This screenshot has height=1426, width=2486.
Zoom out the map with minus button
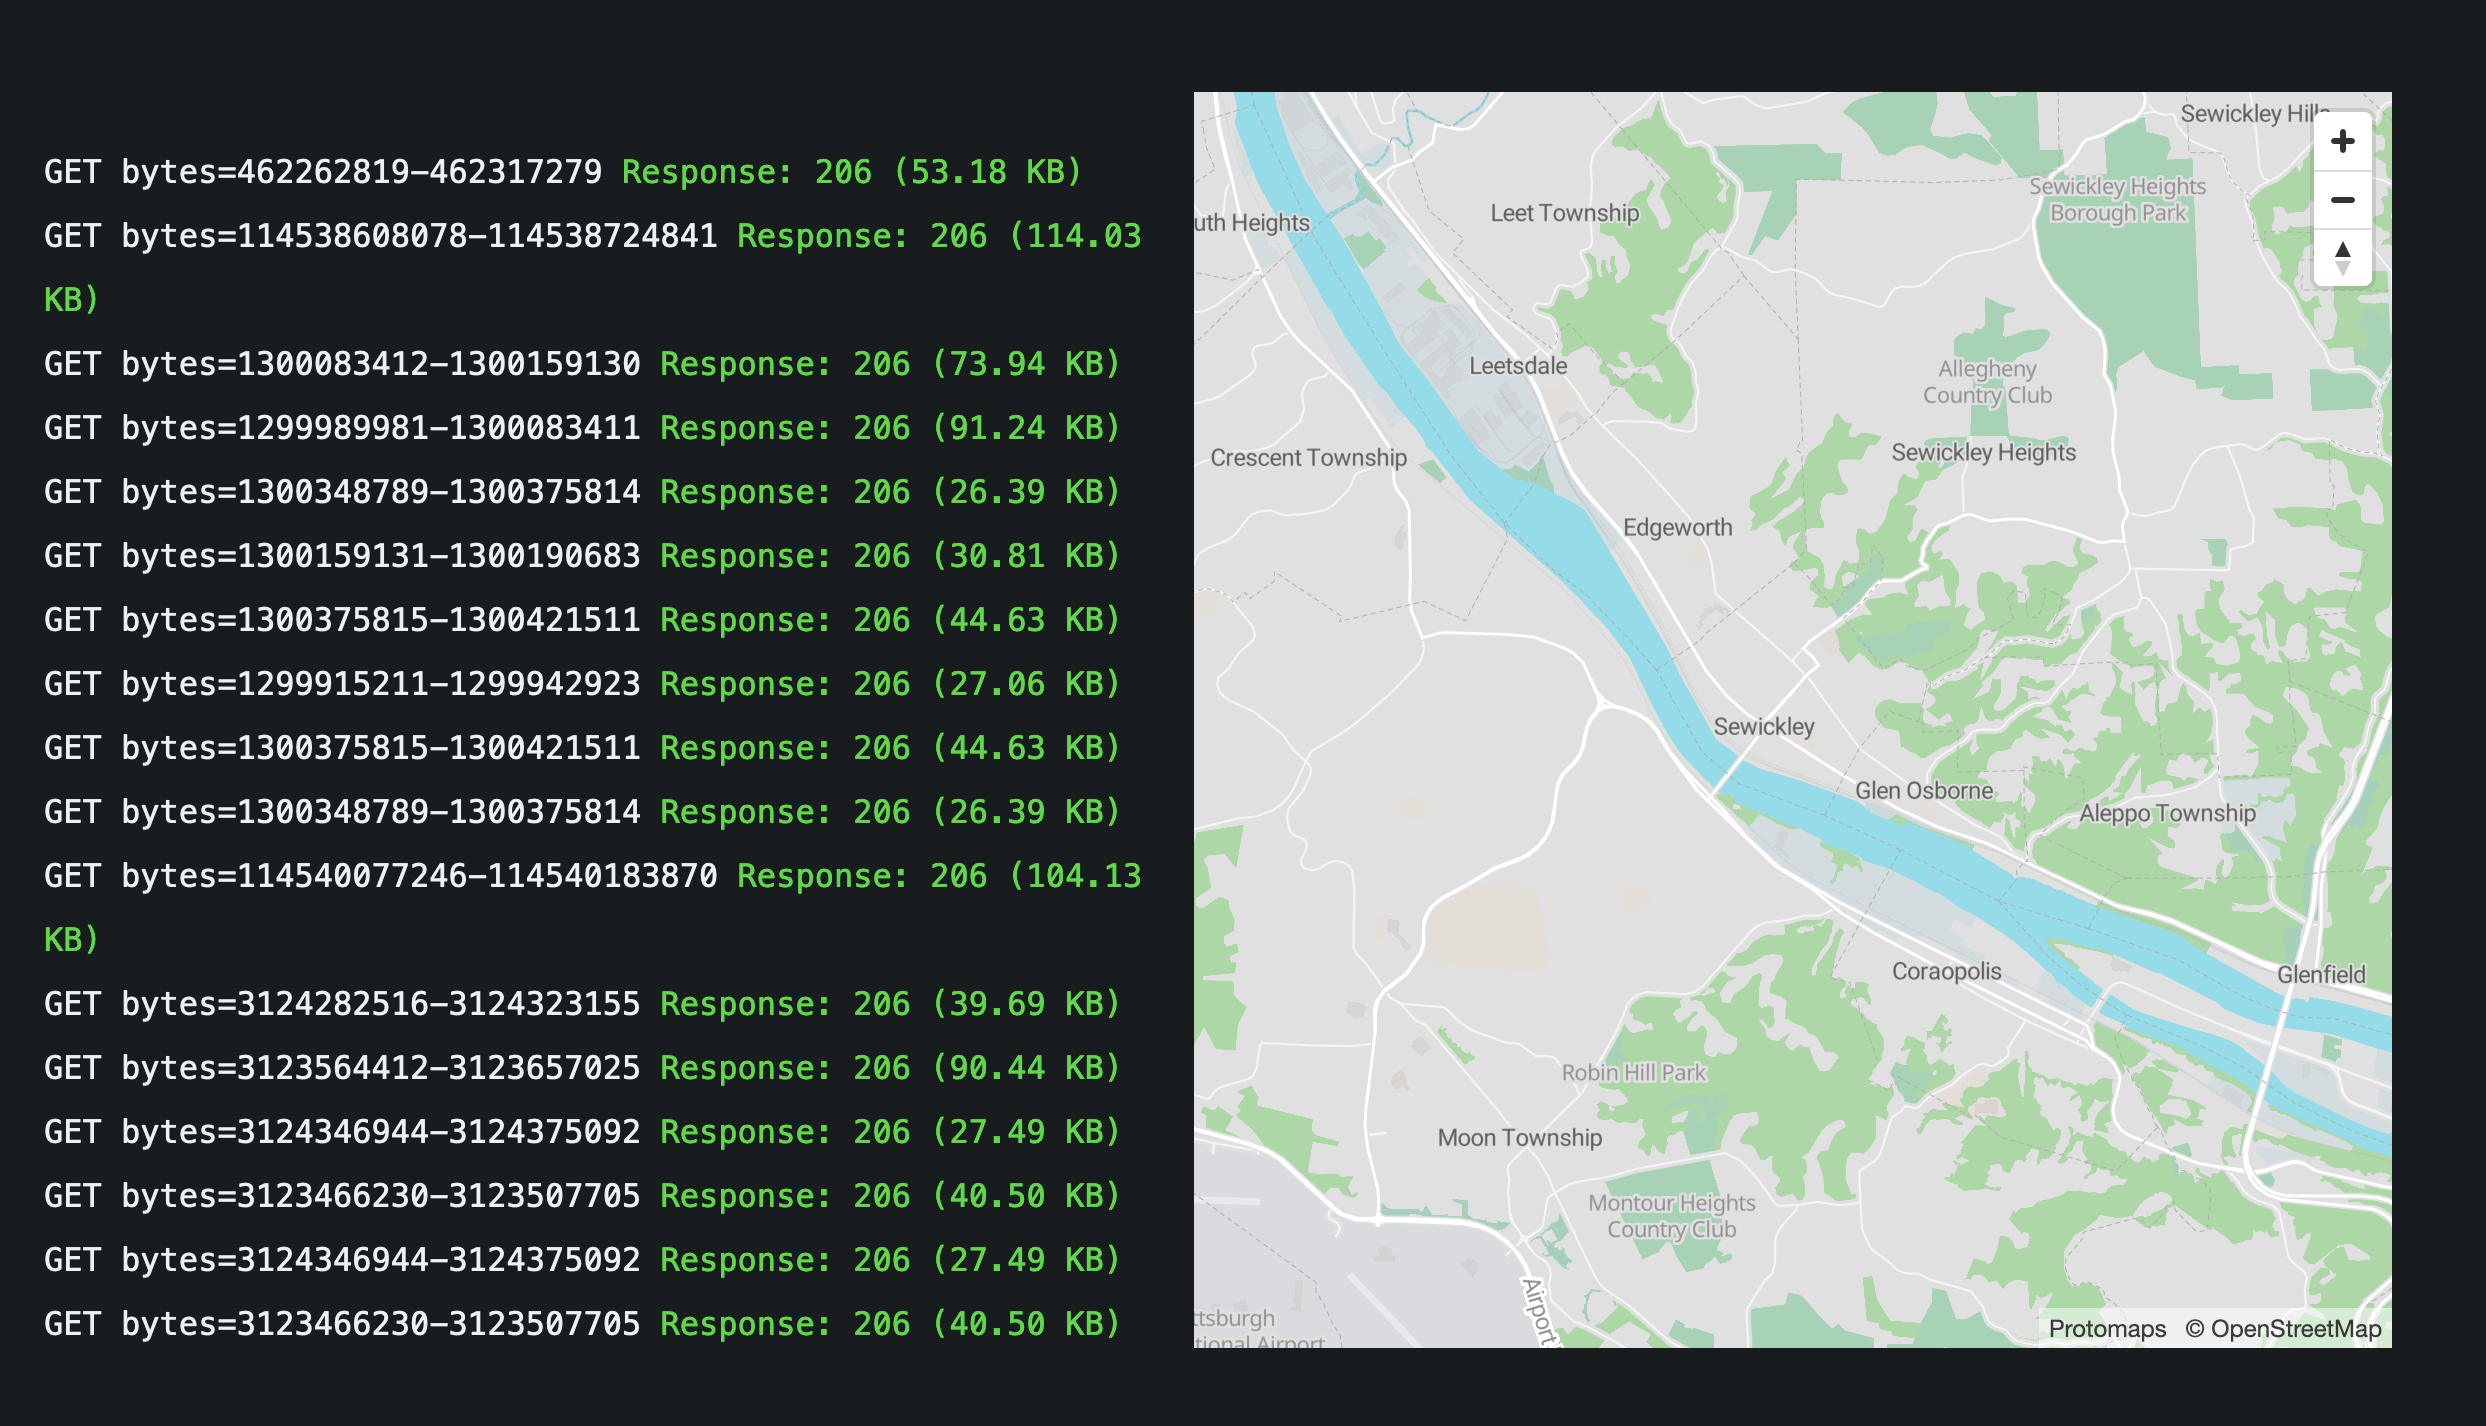[2342, 200]
